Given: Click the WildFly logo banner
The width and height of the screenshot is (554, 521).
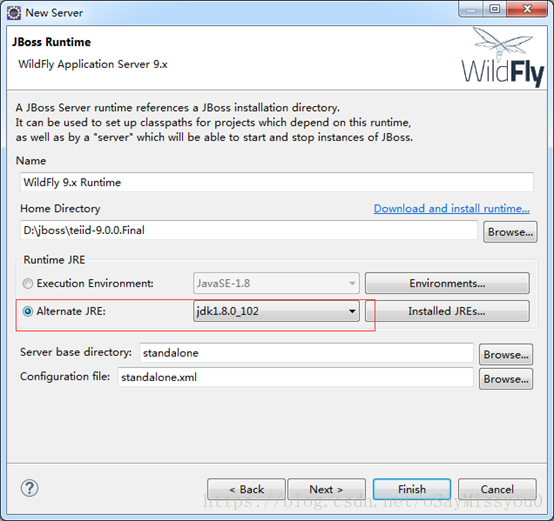Looking at the screenshot, I should (502, 58).
